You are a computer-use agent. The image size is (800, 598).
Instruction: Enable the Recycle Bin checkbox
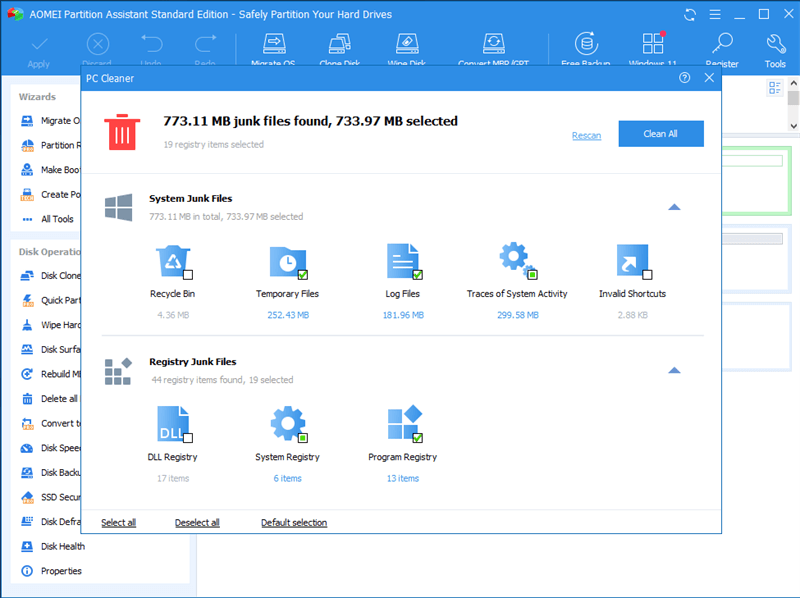[188, 275]
